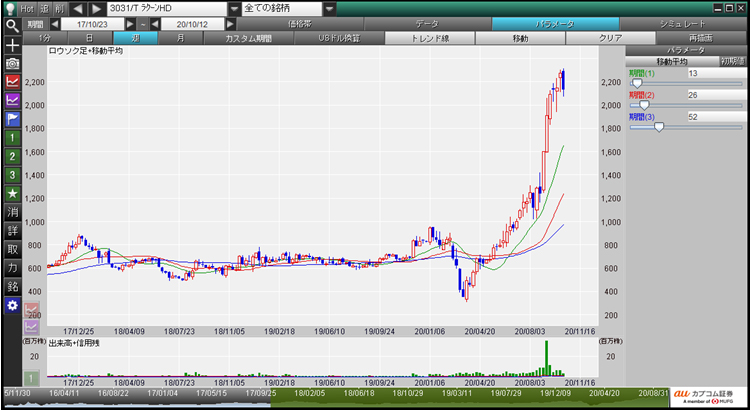Select the 週 (weekly) interval
This screenshot has width=750, height=410.
pyautogui.click(x=135, y=38)
